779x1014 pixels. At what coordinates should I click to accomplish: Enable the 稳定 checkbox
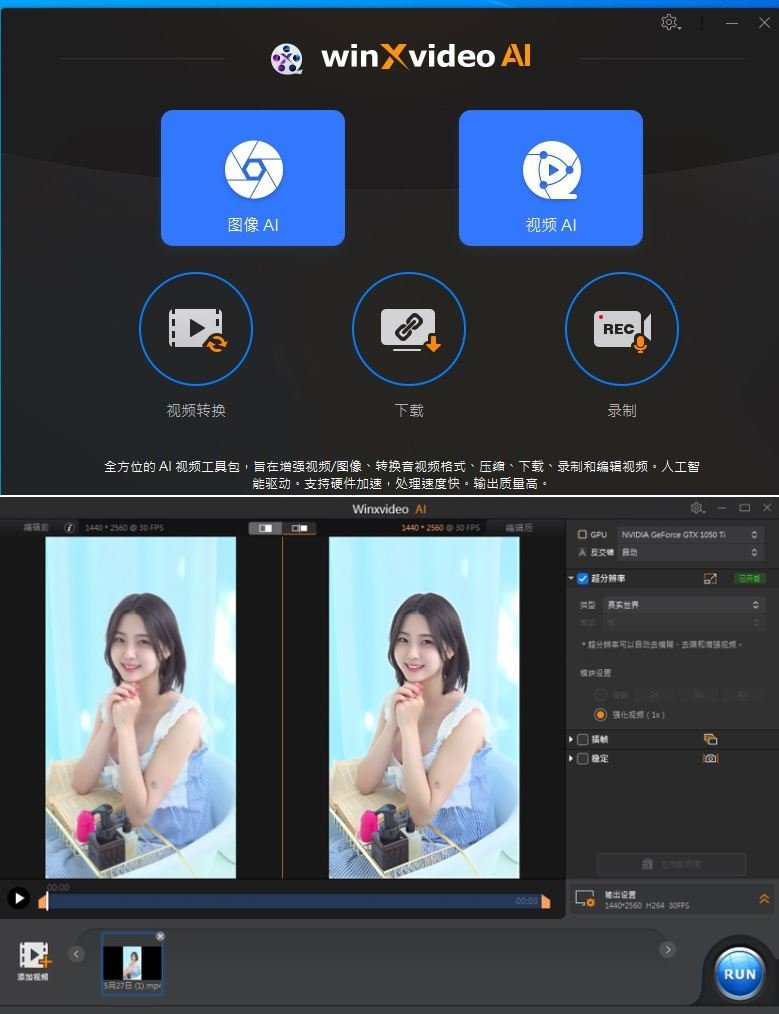583,759
